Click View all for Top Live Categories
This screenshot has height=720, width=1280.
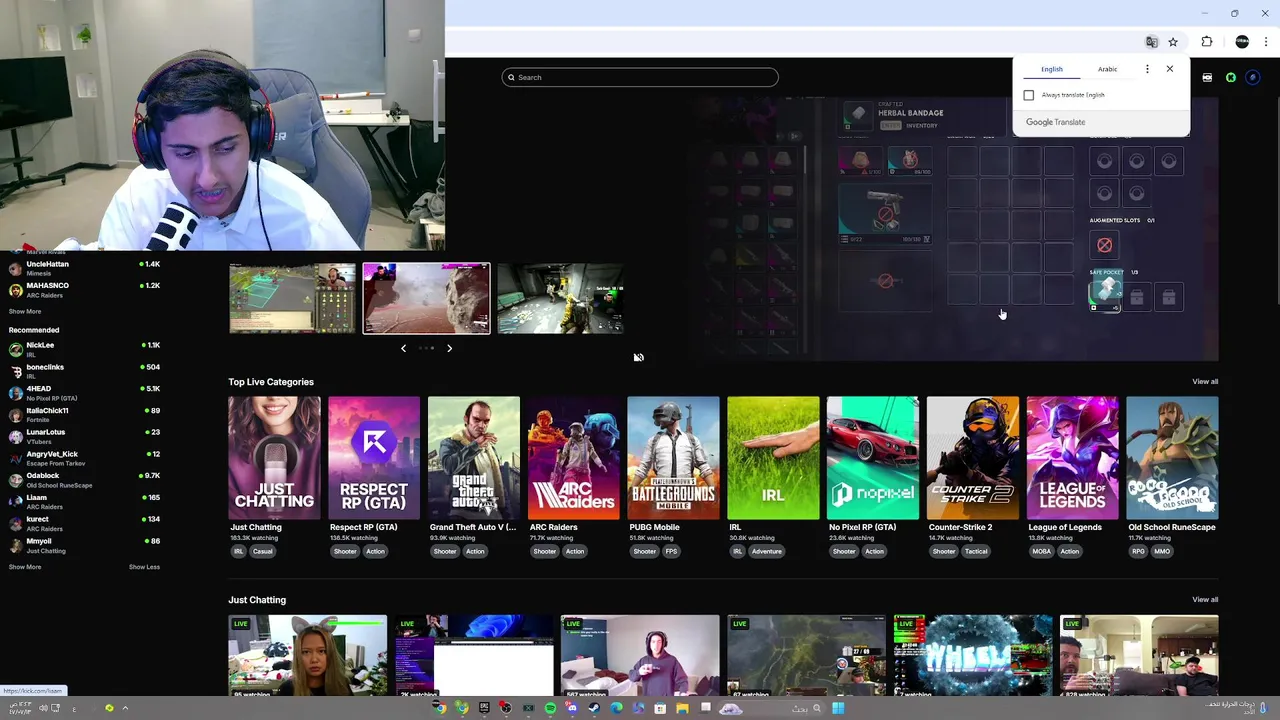pyautogui.click(x=1205, y=381)
